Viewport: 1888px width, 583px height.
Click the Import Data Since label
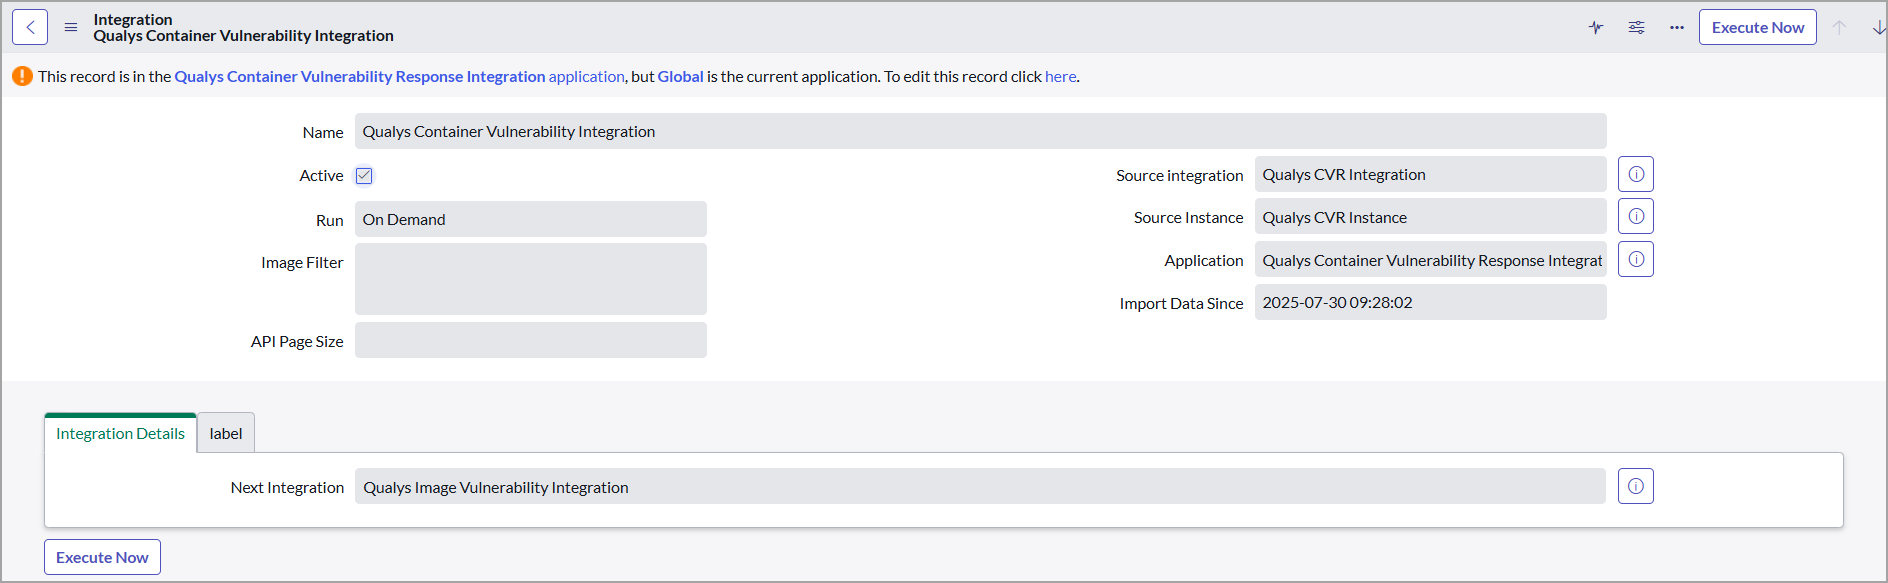tap(1181, 303)
